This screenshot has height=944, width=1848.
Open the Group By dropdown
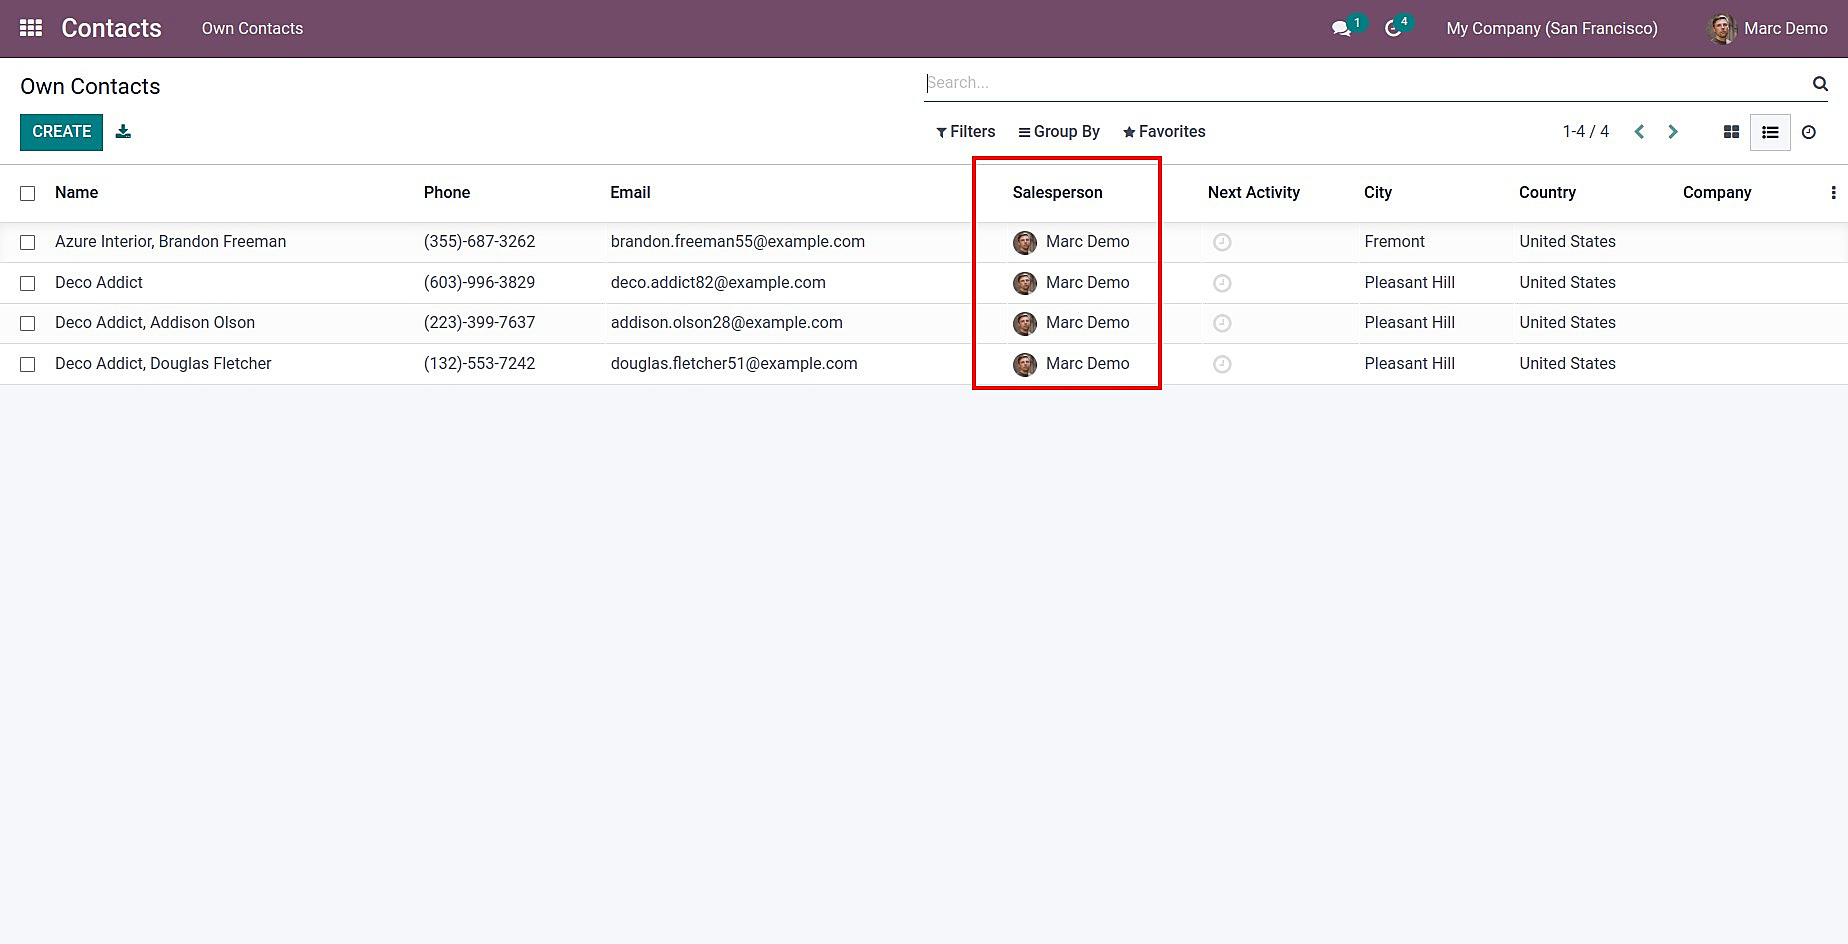tap(1059, 132)
